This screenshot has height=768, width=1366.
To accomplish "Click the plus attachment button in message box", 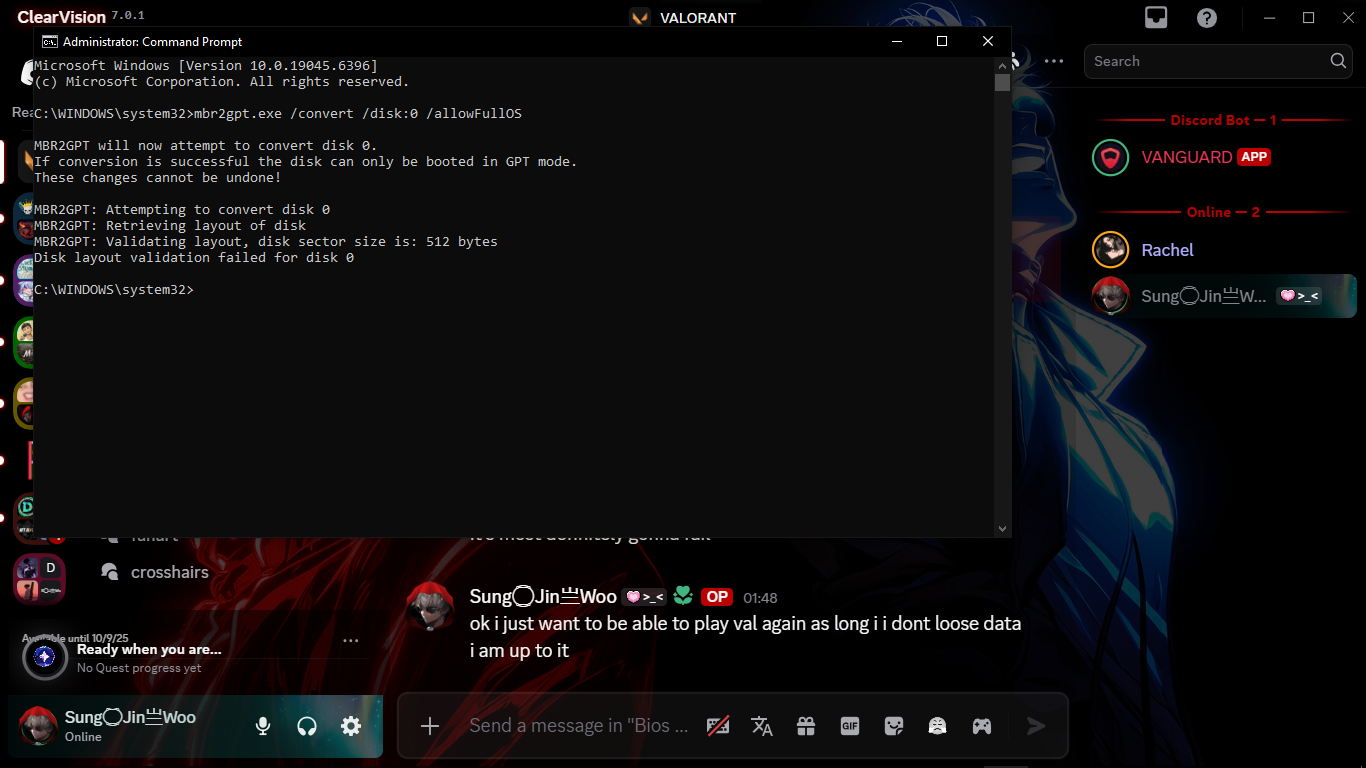I will pyautogui.click(x=430, y=726).
